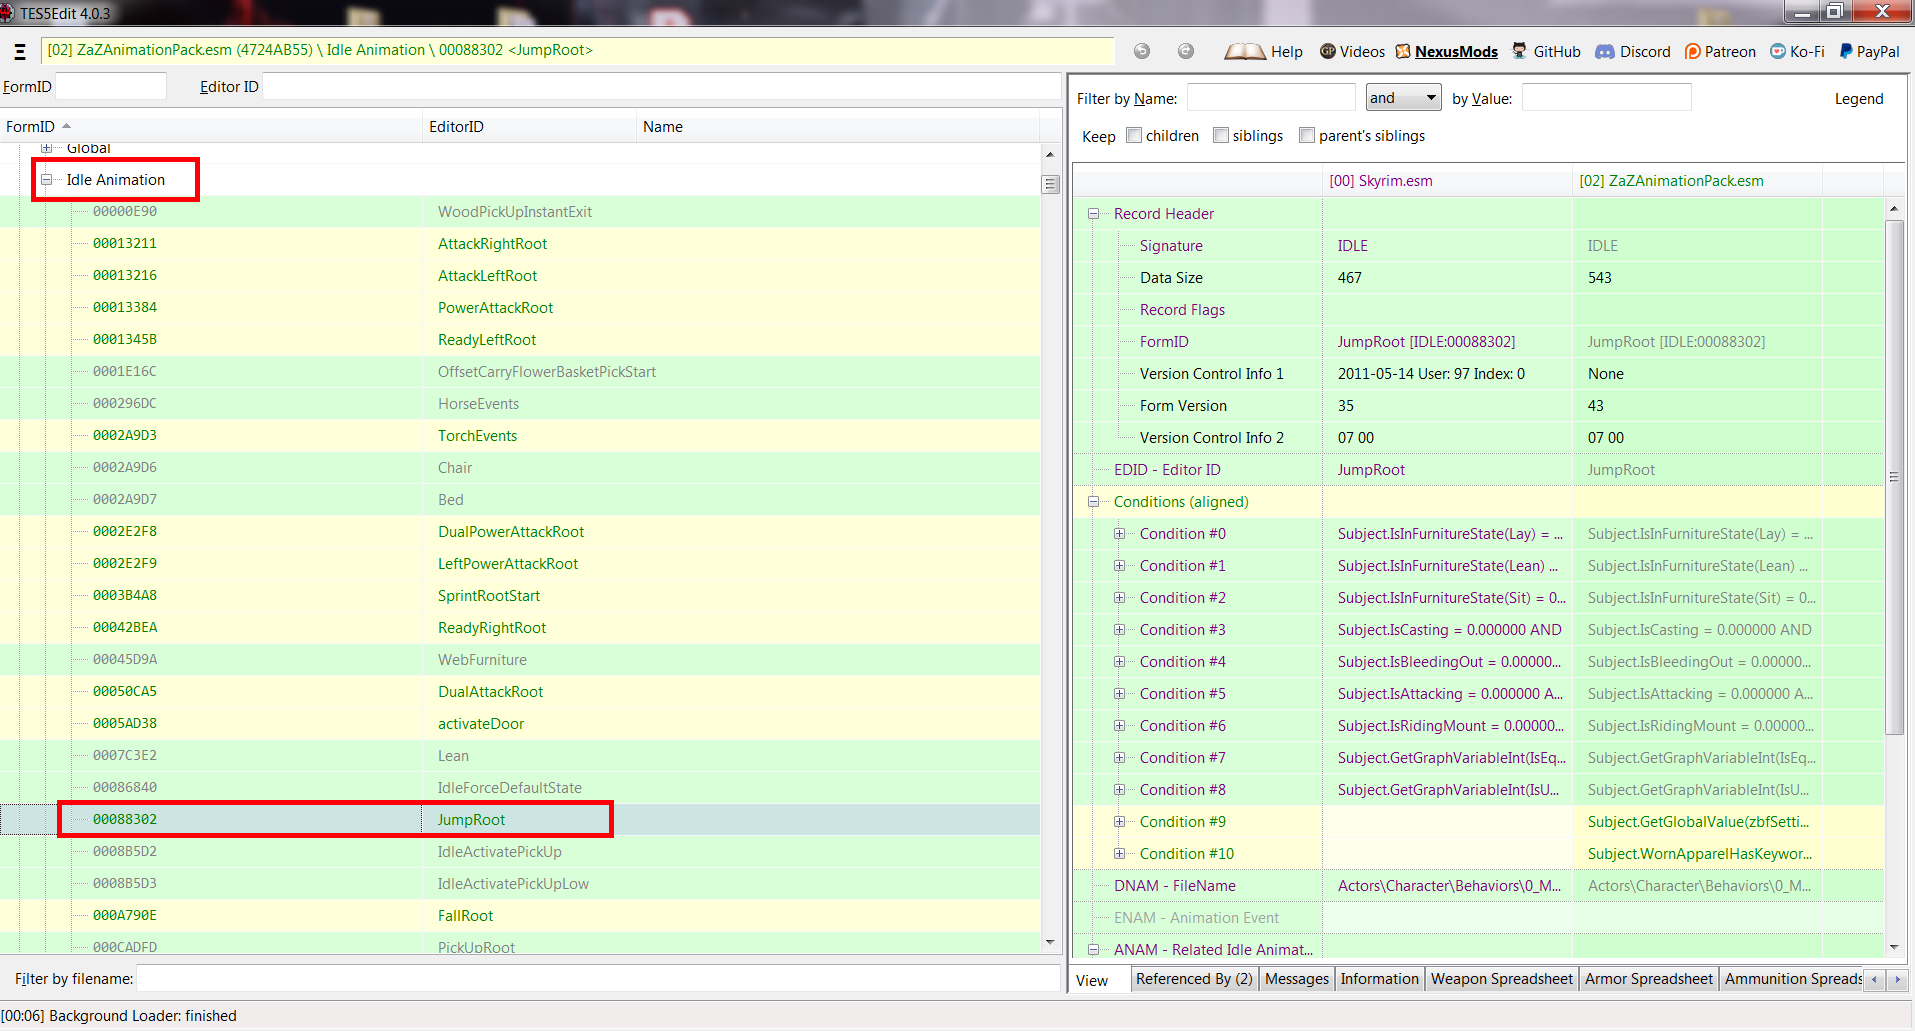Click the Form Version value 43
This screenshot has width=1915, height=1031.
tap(1596, 406)
